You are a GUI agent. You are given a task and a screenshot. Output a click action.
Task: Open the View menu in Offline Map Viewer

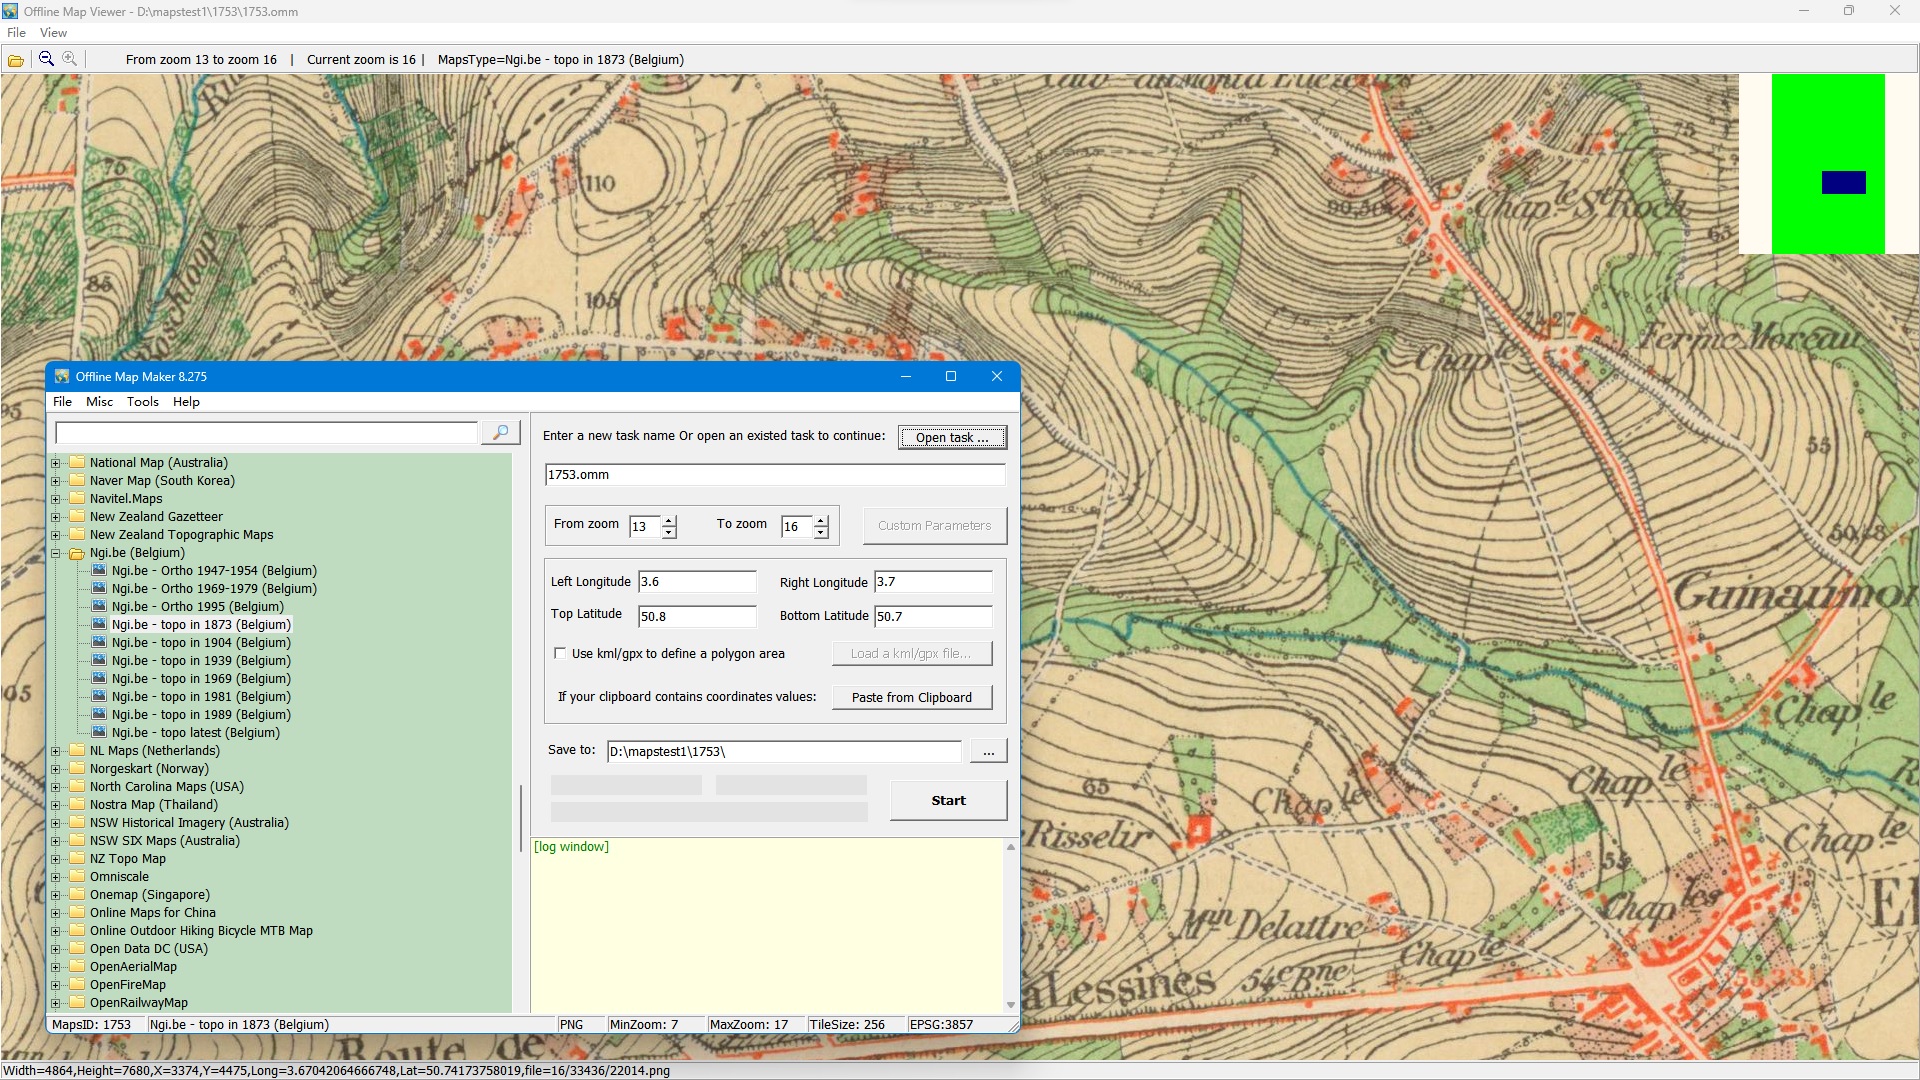click(x=53, y=32)
